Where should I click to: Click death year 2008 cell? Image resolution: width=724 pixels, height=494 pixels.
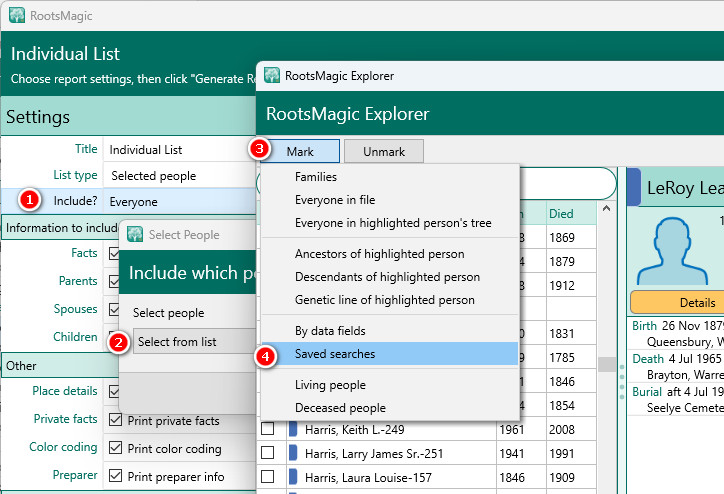click(571, 429)
